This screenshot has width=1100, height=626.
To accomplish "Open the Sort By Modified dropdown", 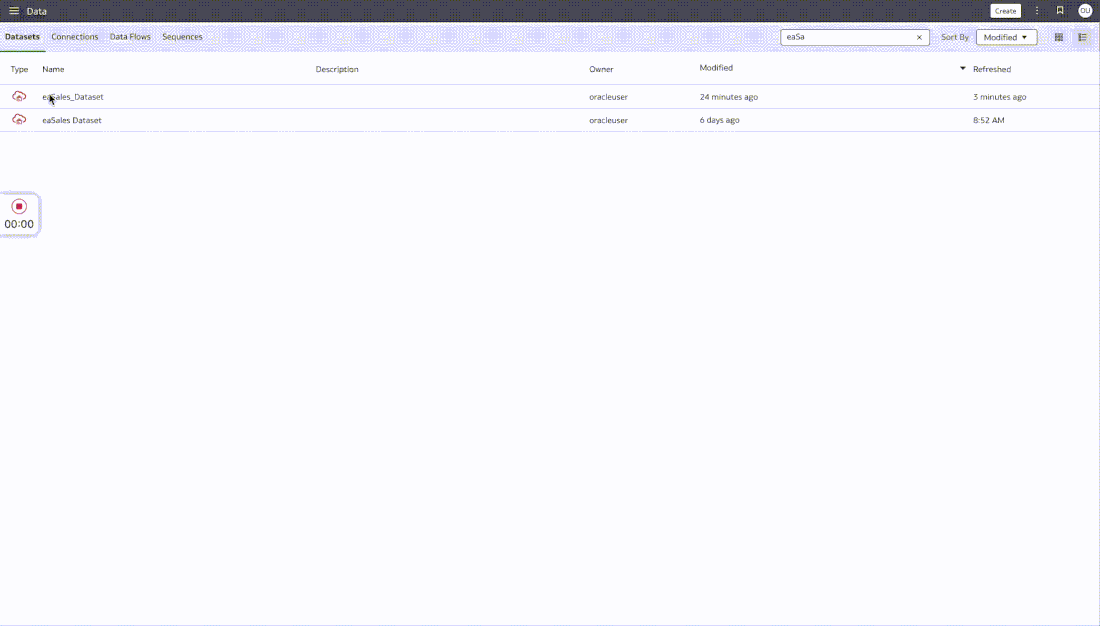I will (x=1006, y=37).
